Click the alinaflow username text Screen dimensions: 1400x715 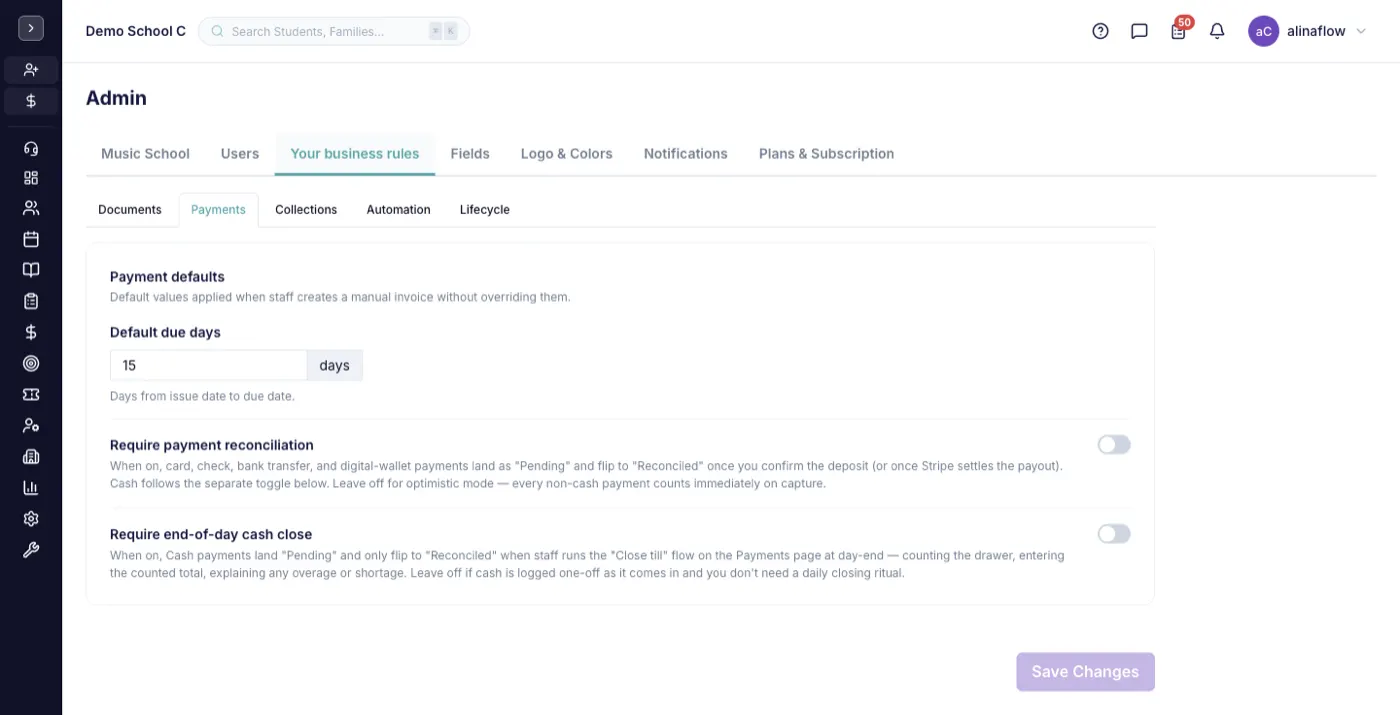click(1316, 31)
